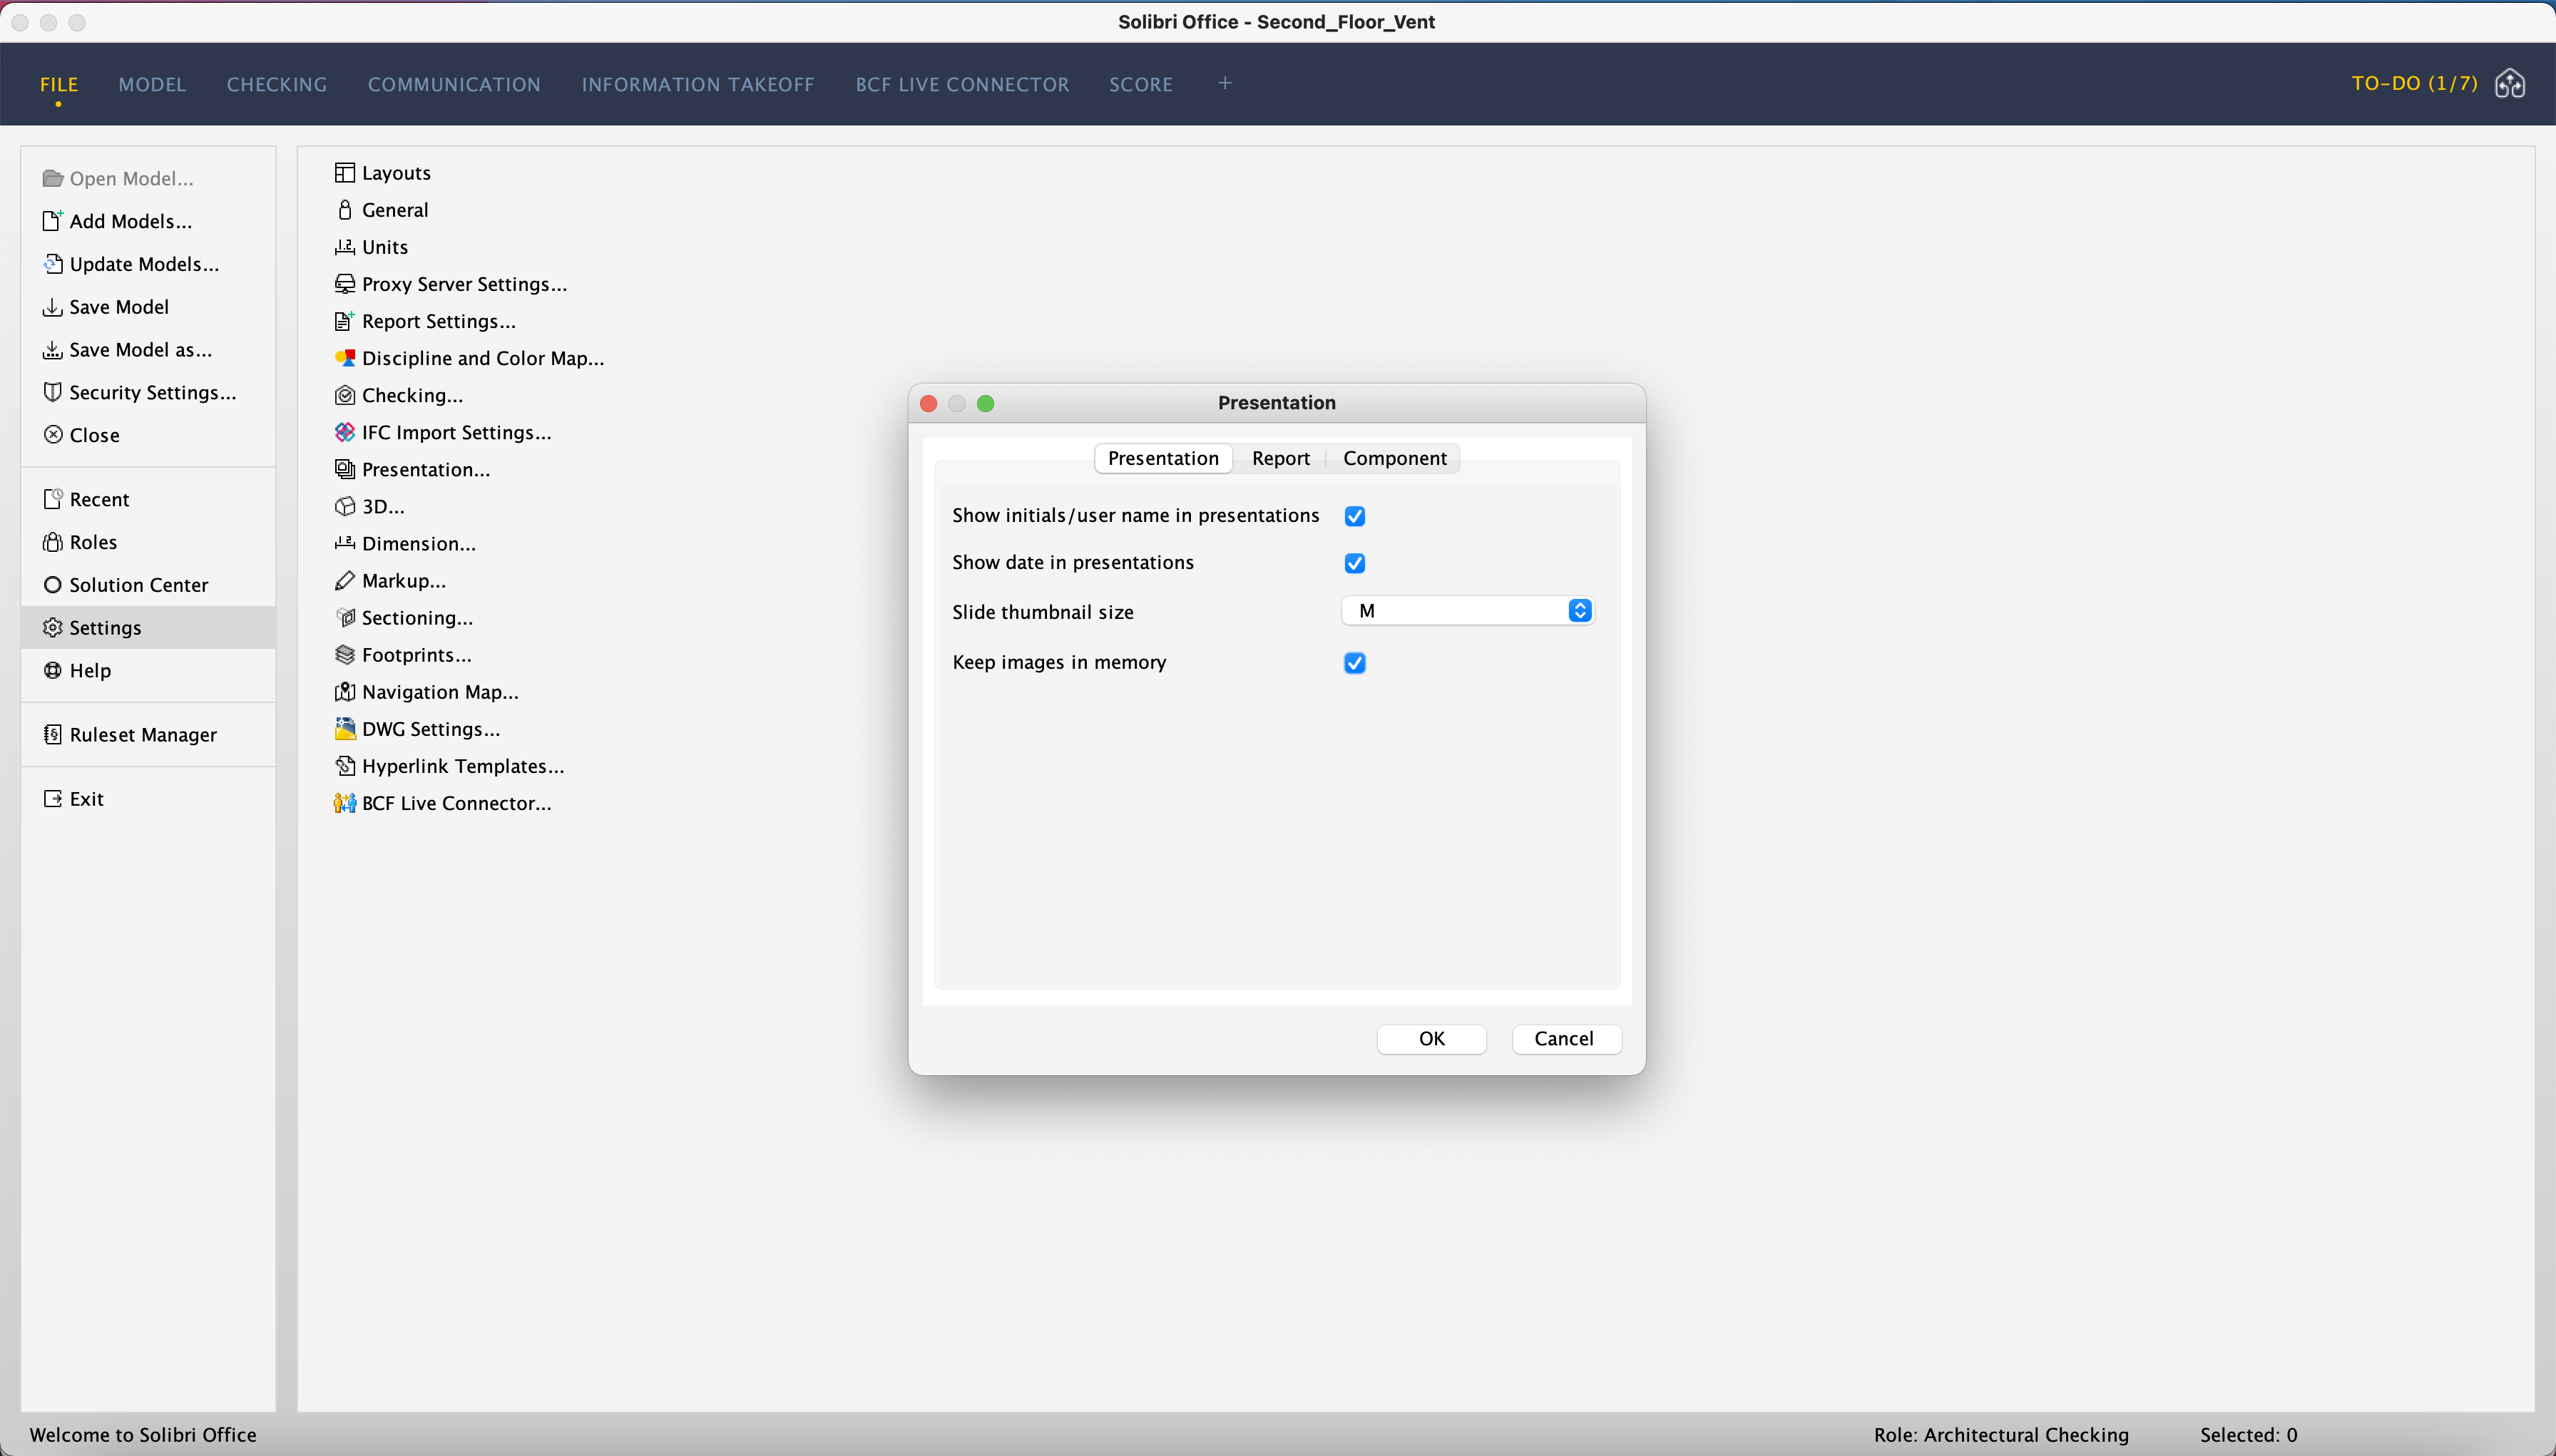Click the BCF Live Connector settings icon

click(x=344, y=803)
